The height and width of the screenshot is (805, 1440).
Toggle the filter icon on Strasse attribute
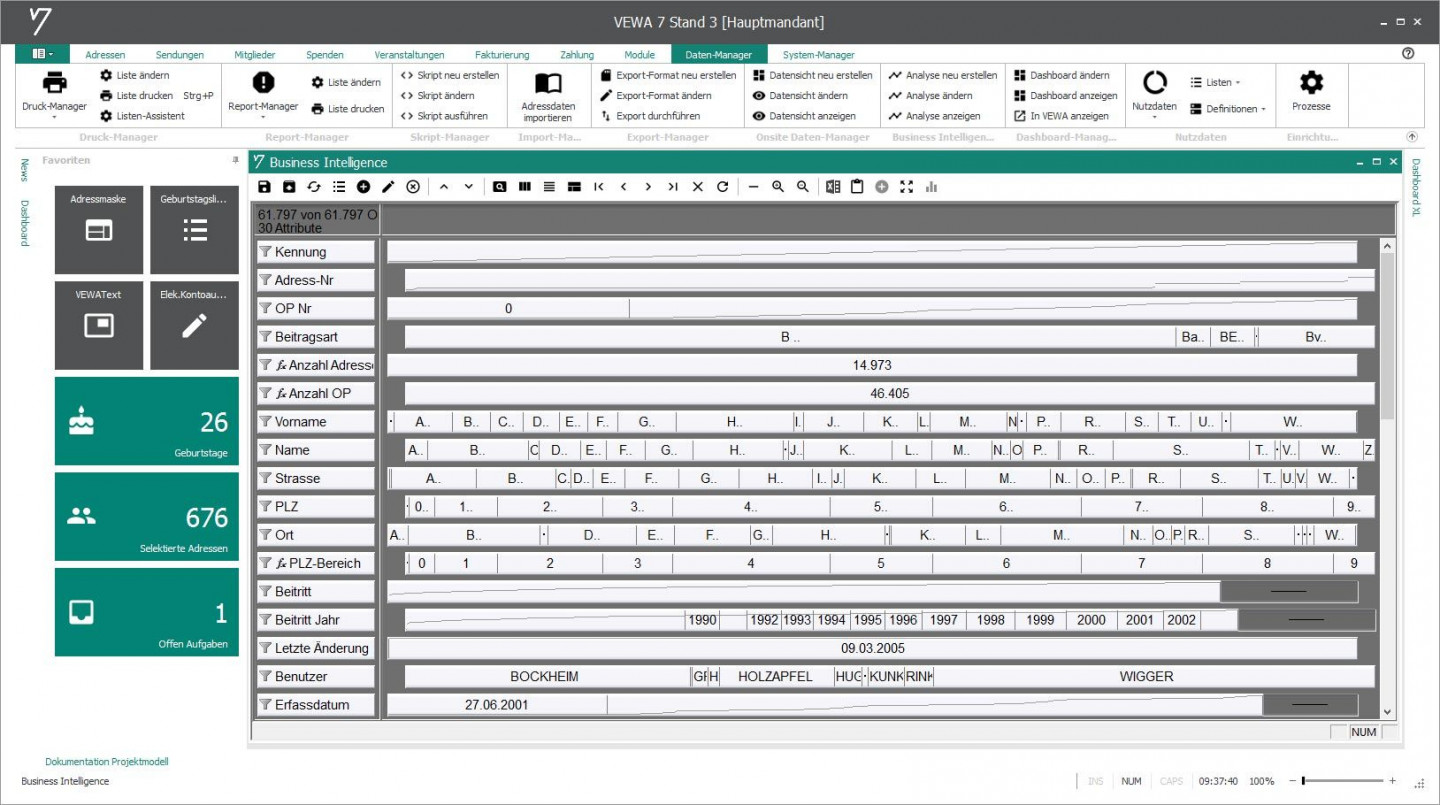(265, 479)
